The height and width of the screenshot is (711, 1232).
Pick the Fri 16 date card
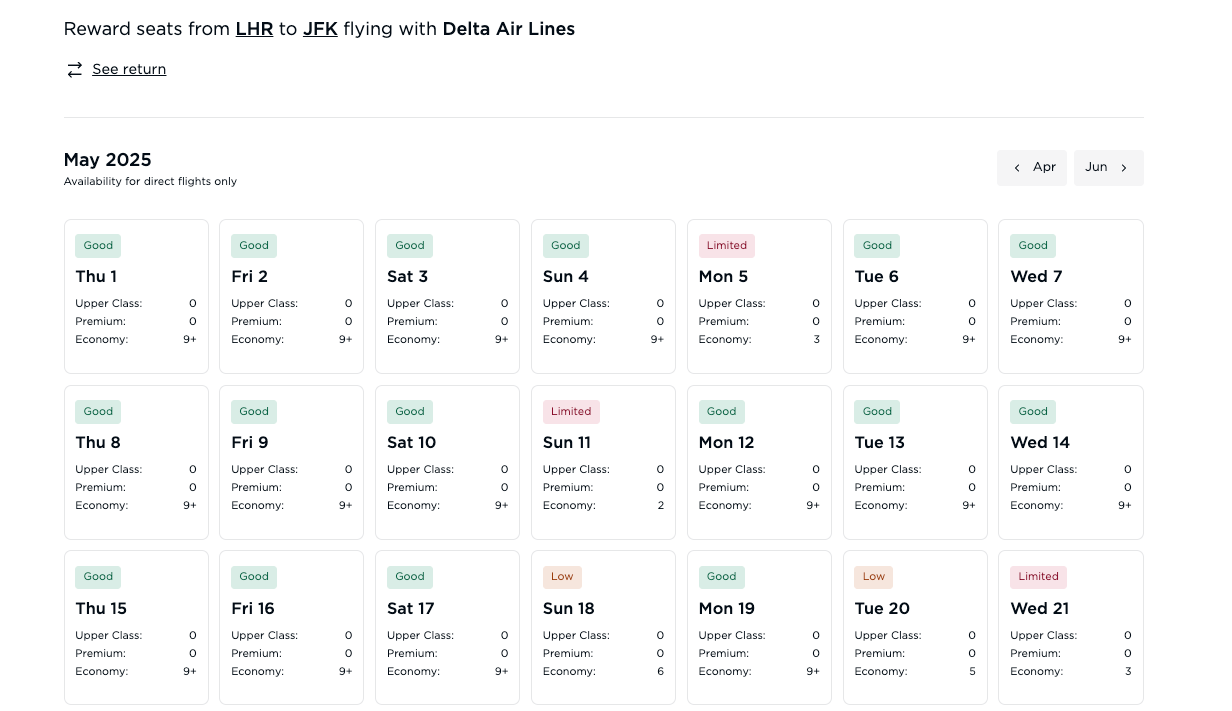tap(291, 628)
